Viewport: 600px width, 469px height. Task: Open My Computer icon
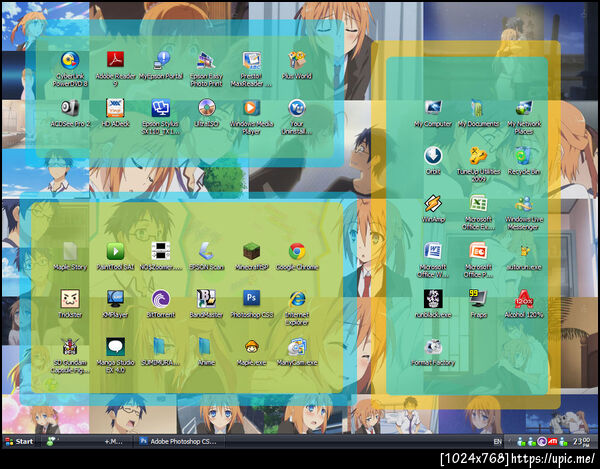433,108
